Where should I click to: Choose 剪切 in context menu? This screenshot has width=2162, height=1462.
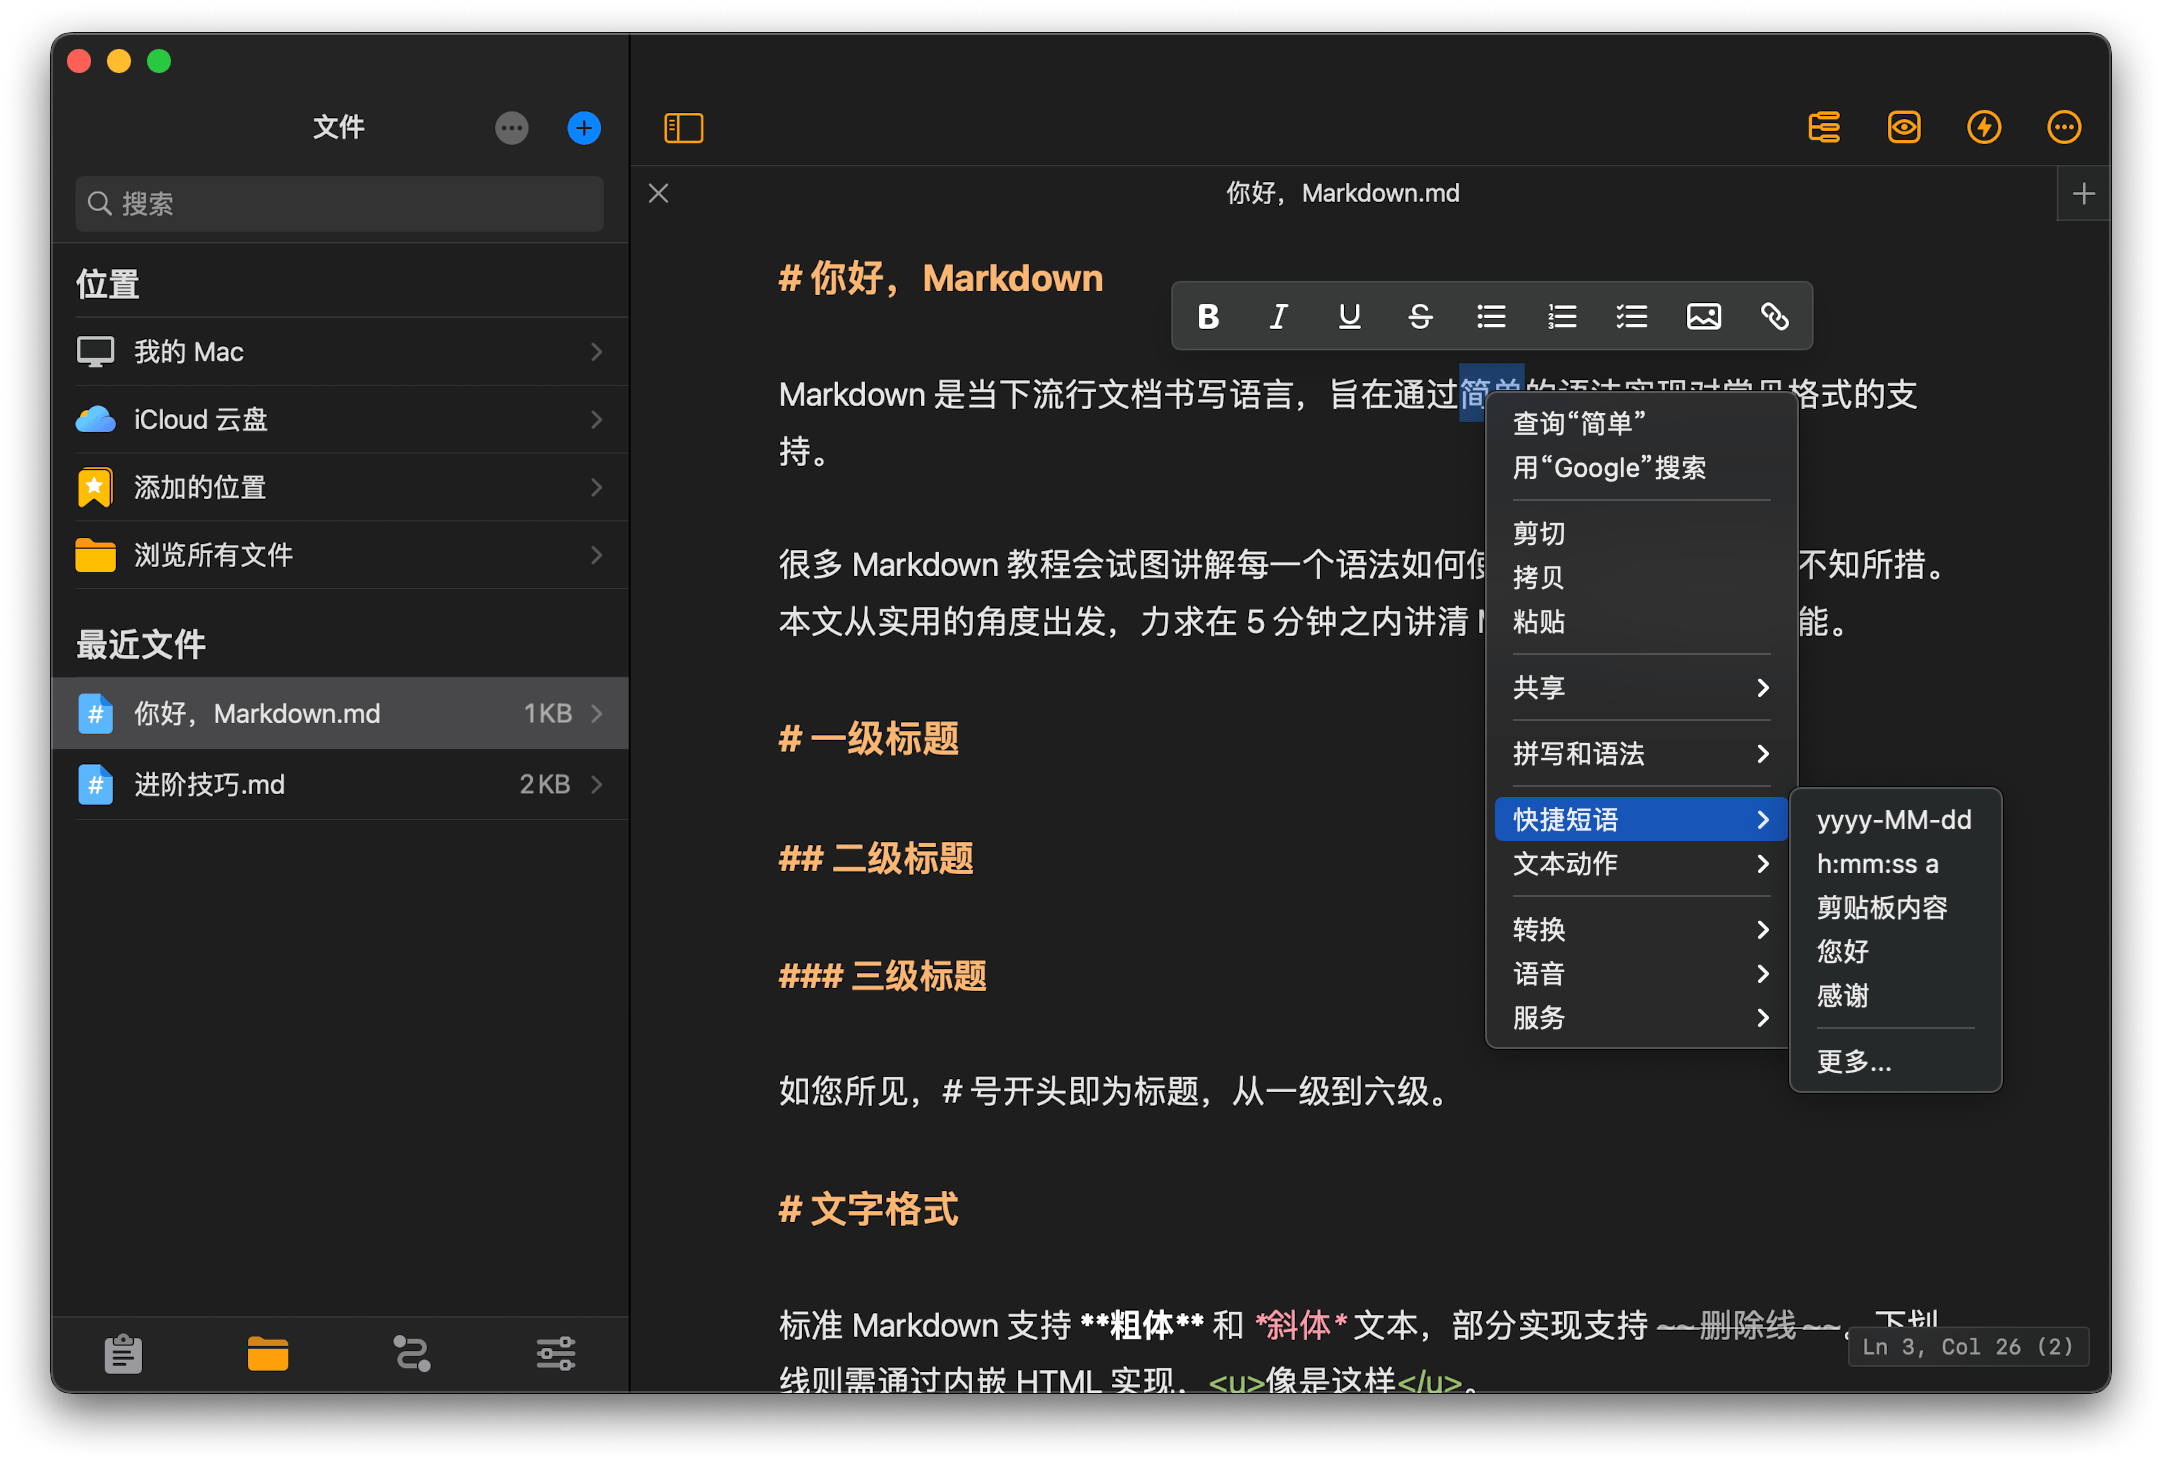(x=1641, y=533)
